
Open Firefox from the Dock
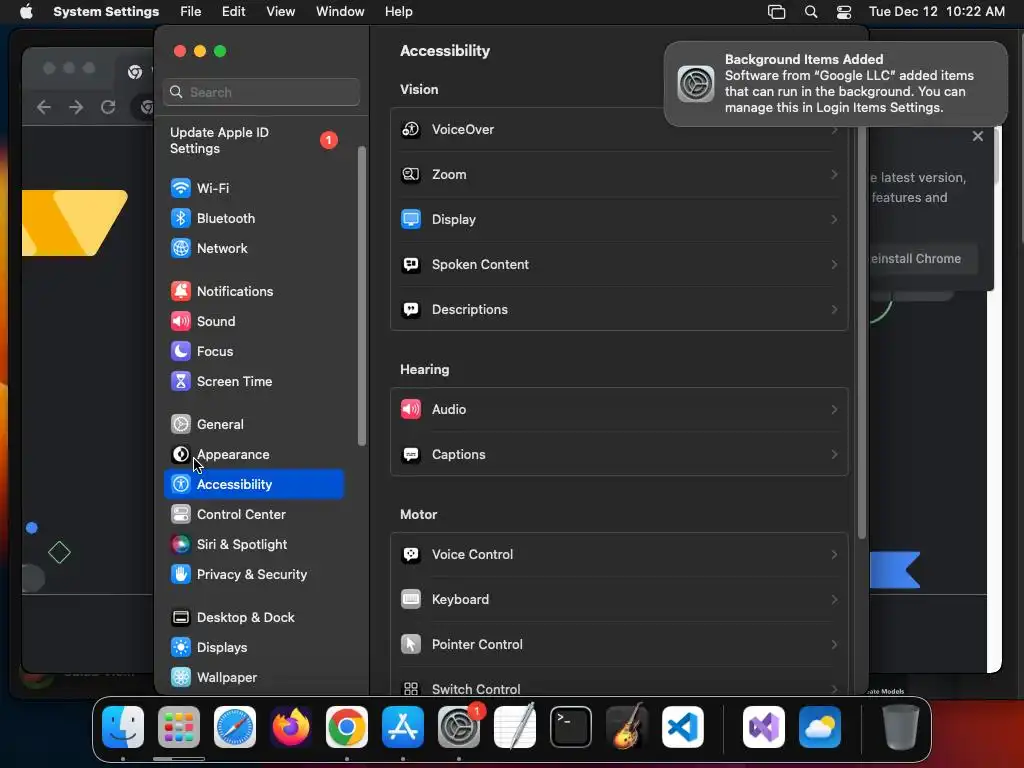coord(291,727)
